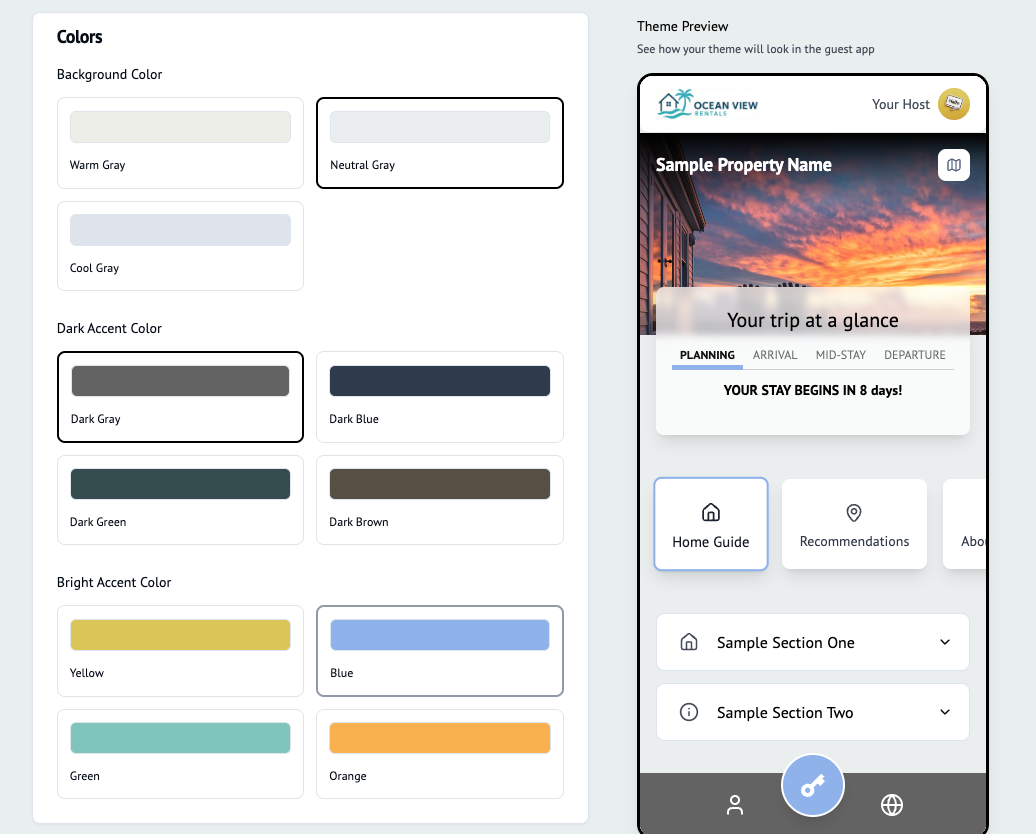
Task: Switch to the Arrival tab
Action: point(775,355)
